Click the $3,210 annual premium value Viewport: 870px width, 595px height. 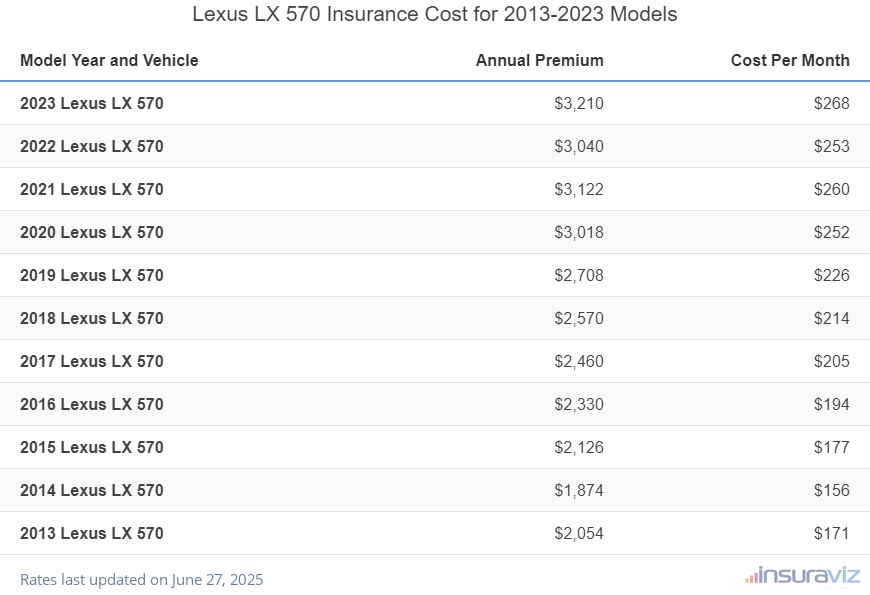tap(579, 103)
